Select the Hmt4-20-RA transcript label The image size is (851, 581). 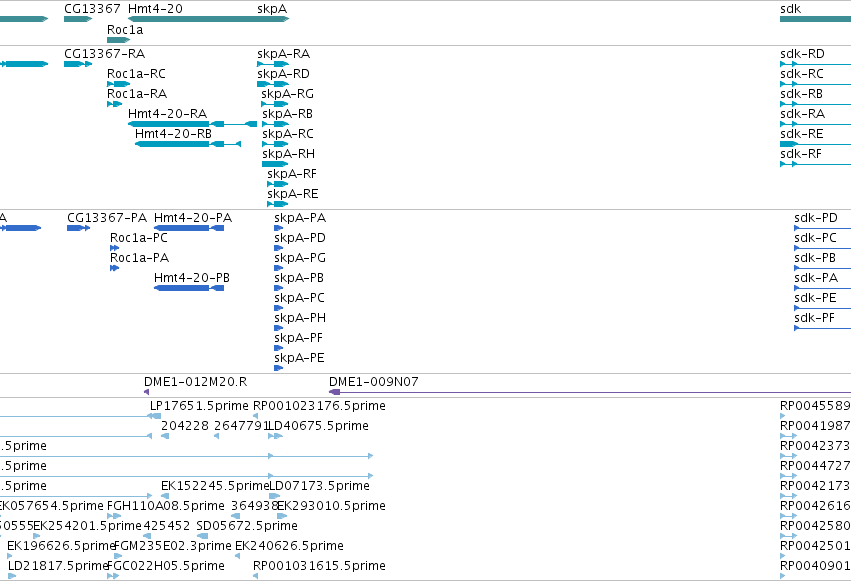click(x=168, y=114)
